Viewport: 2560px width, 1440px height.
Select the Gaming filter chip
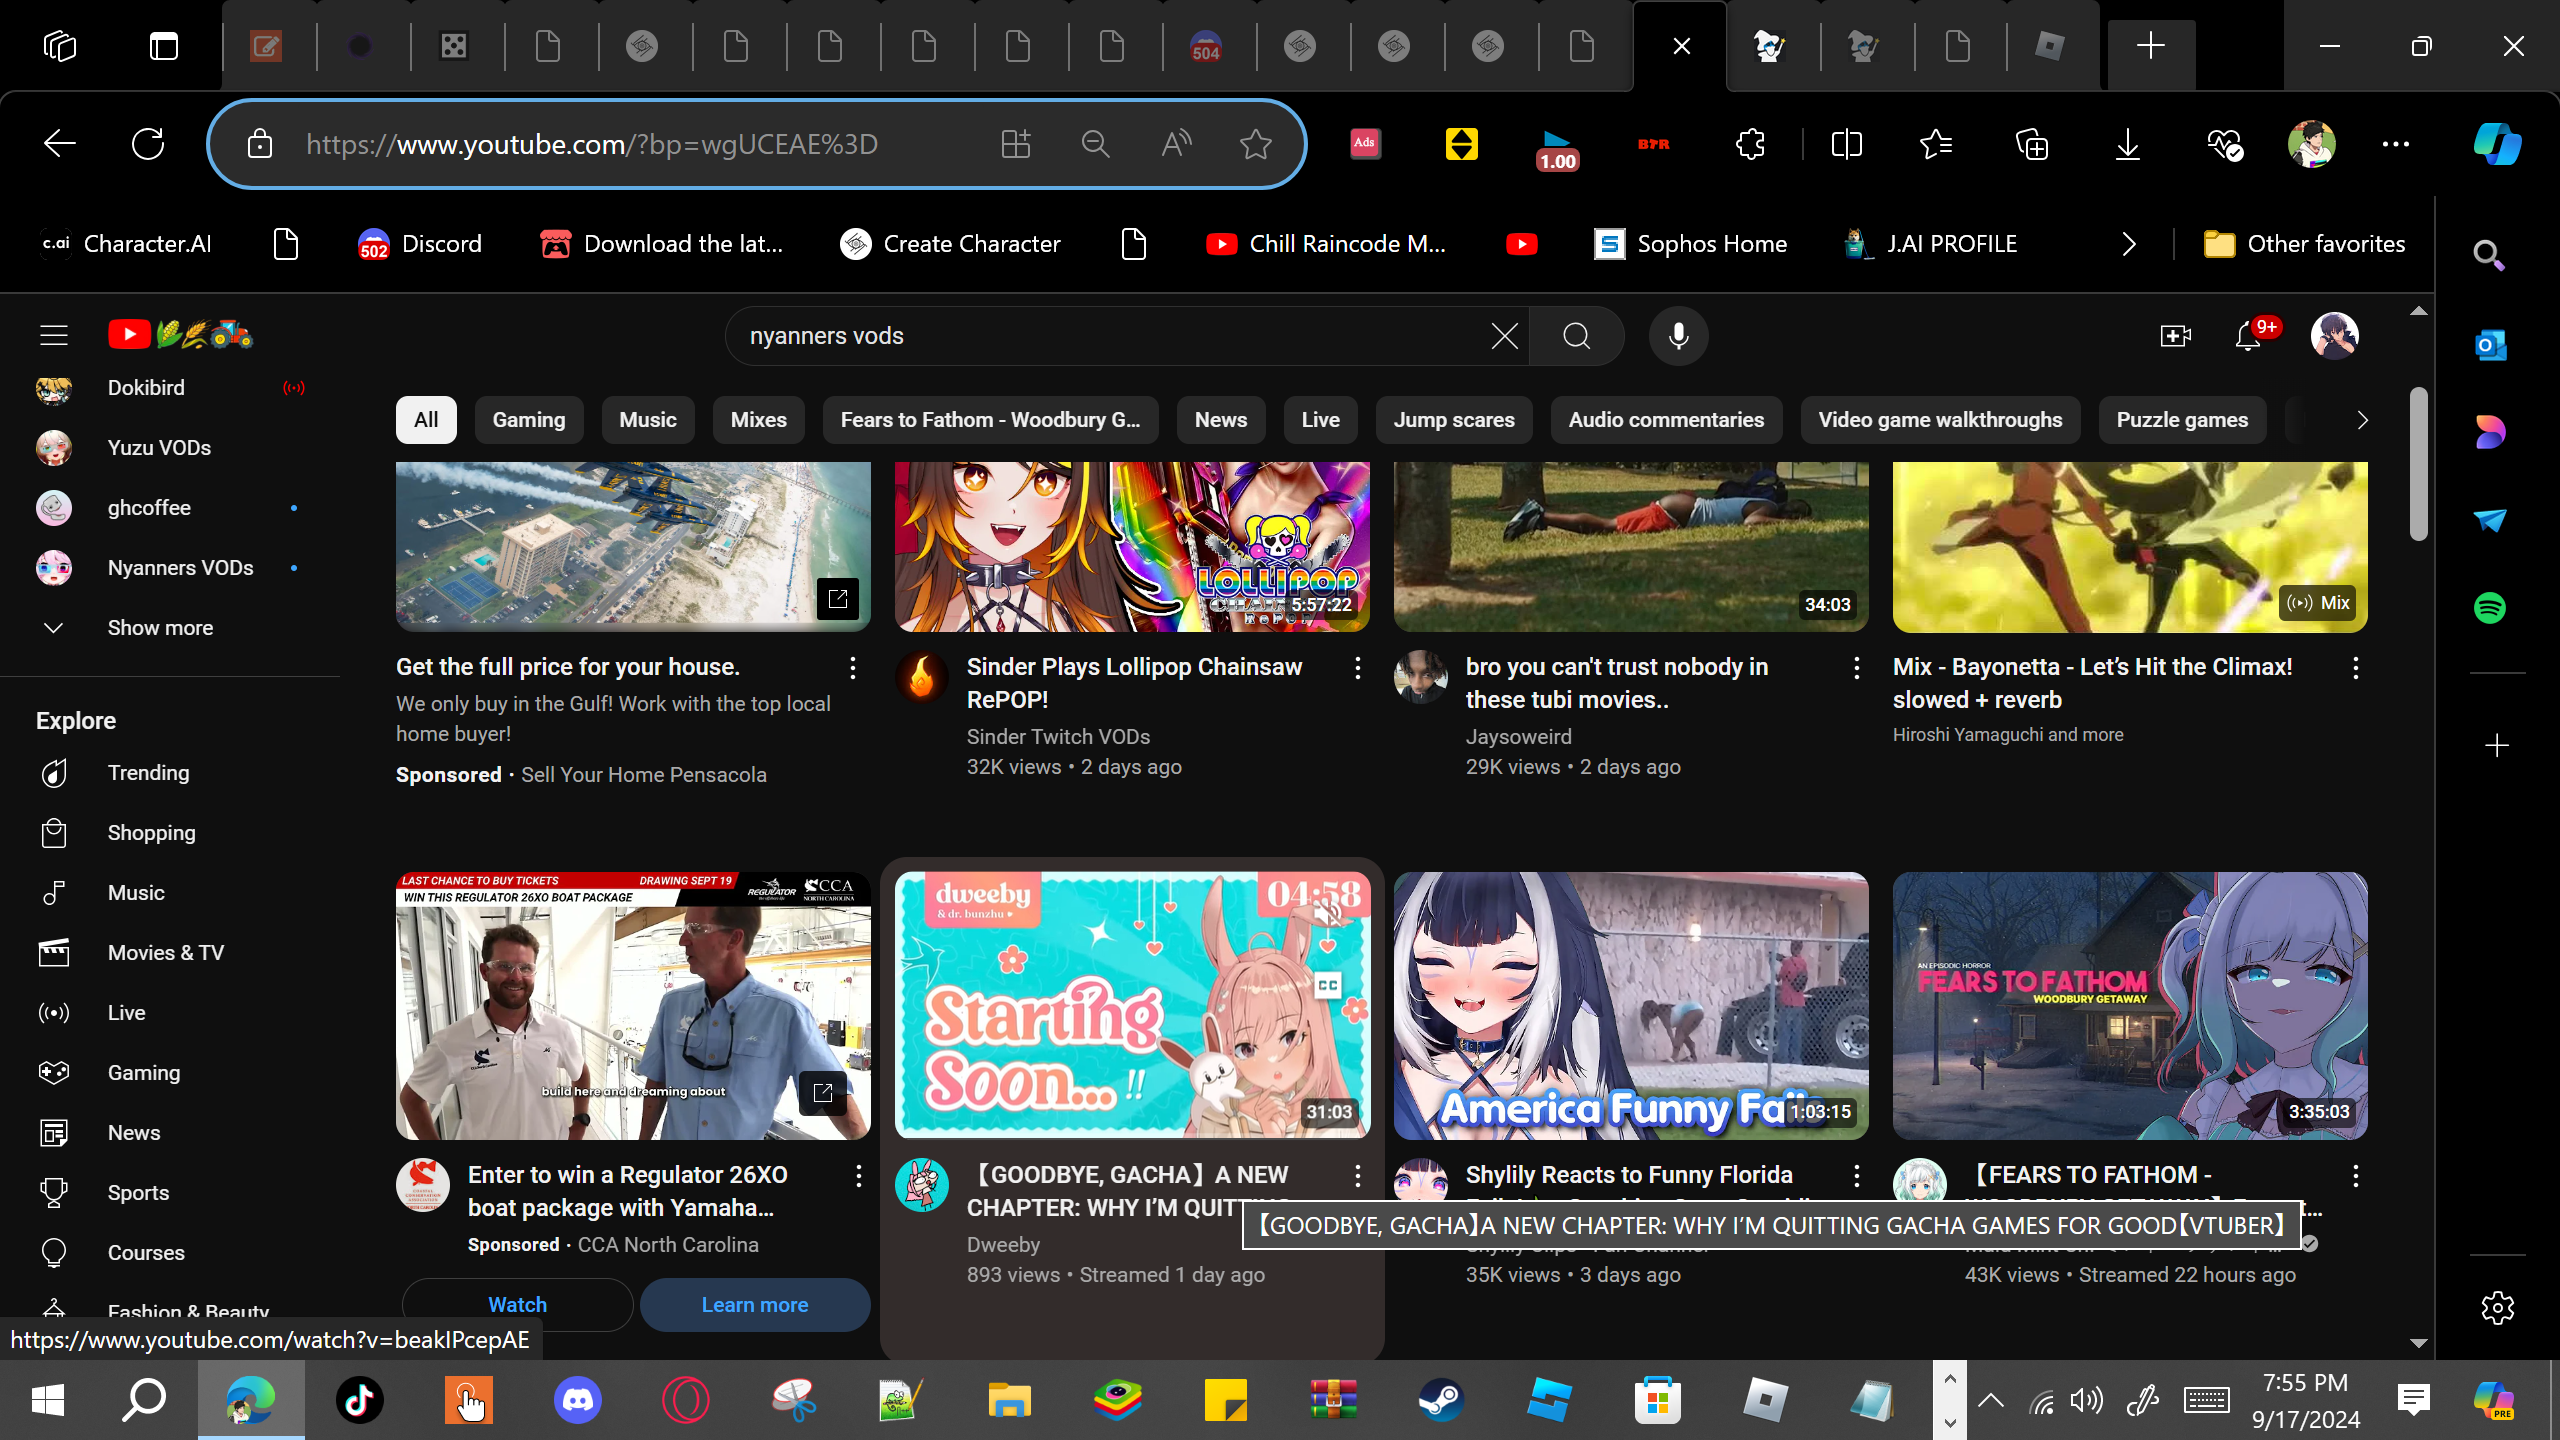[x=528, y=420]
